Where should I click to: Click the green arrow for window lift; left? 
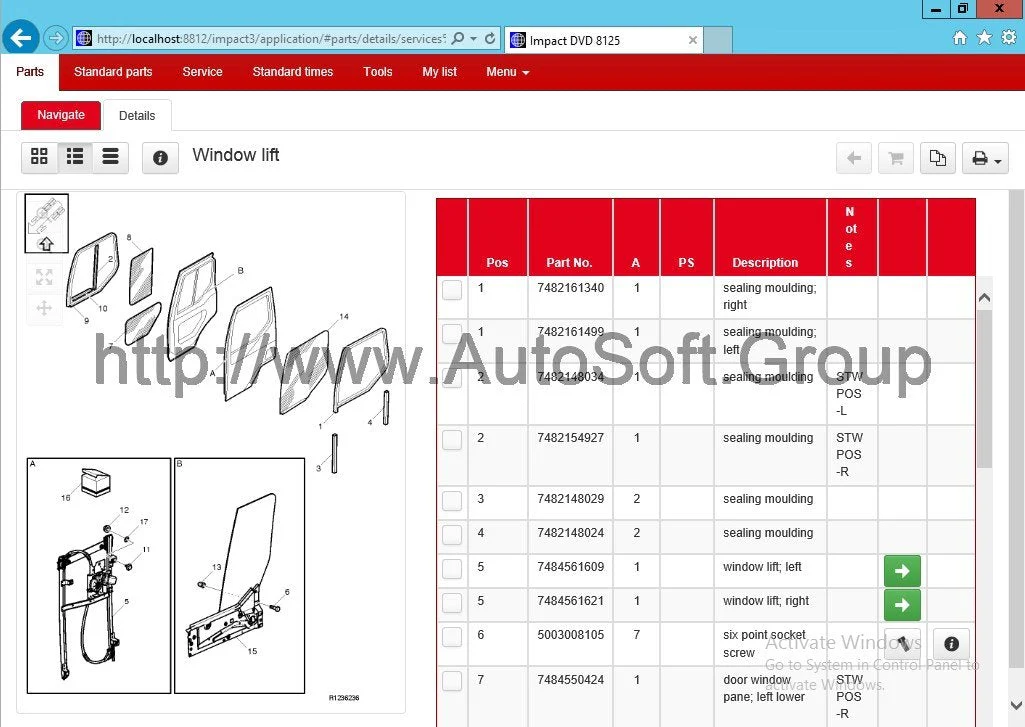tap(901, 570)
